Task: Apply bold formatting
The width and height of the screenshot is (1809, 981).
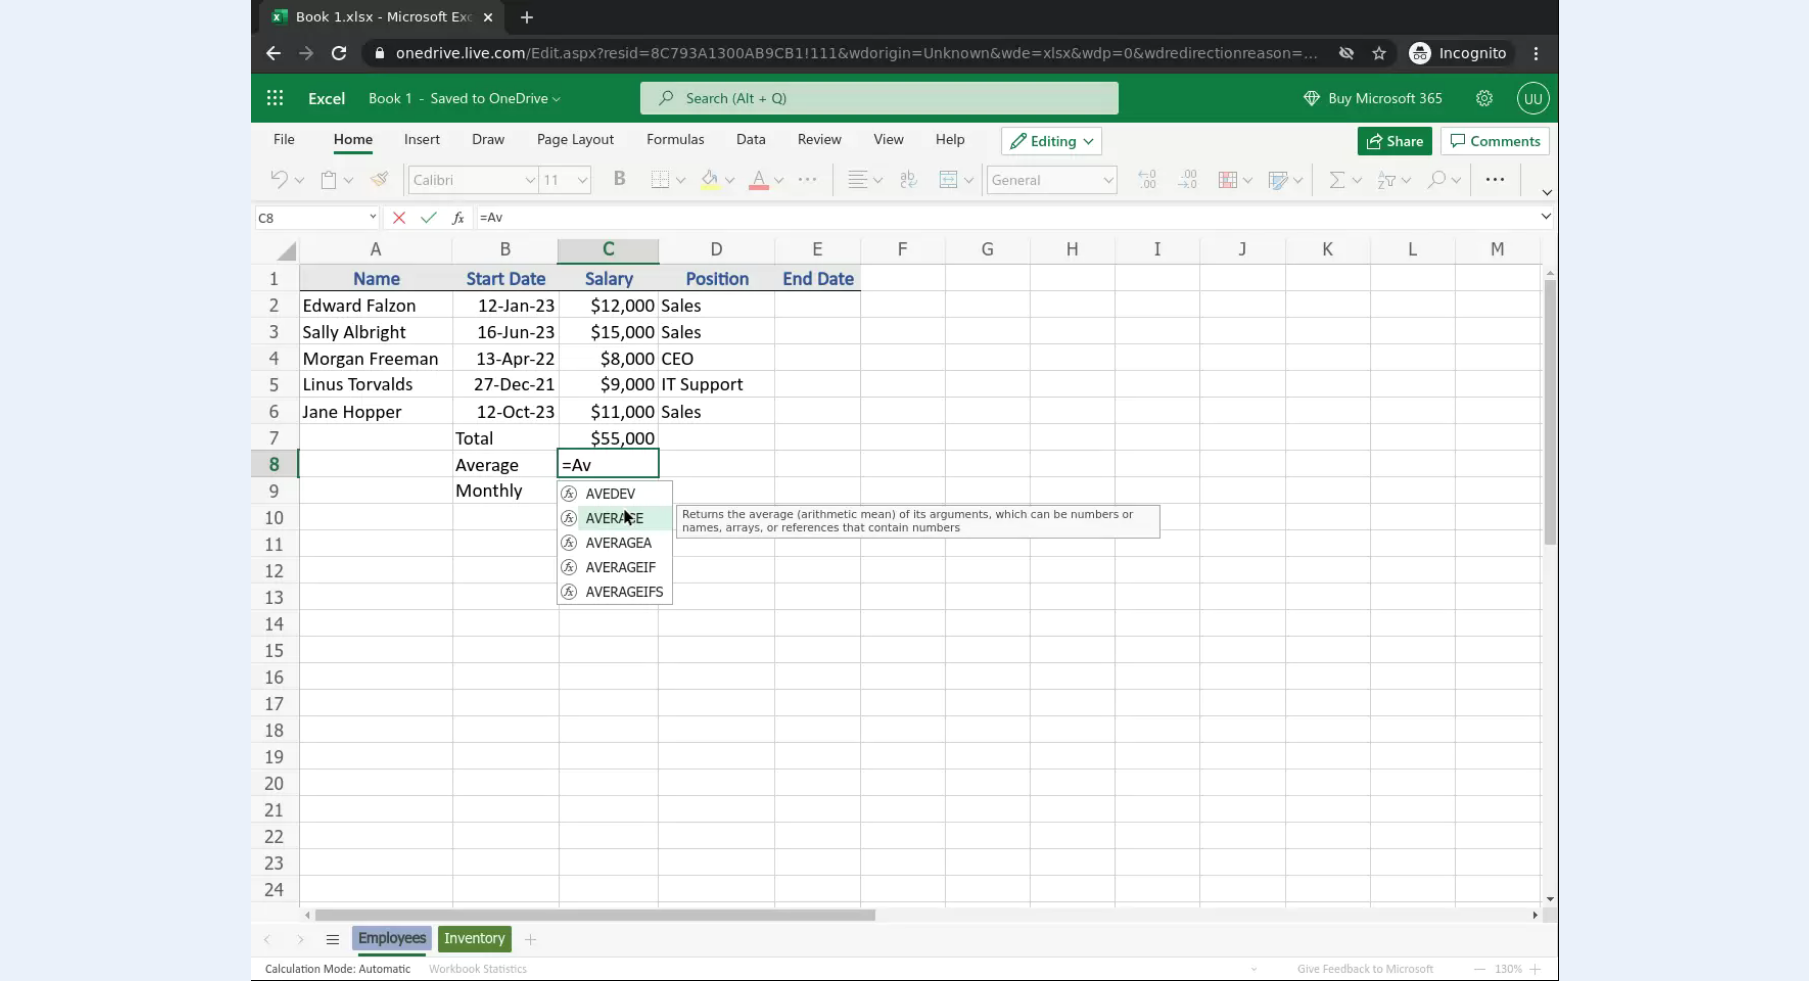Action: coord(619,179)
